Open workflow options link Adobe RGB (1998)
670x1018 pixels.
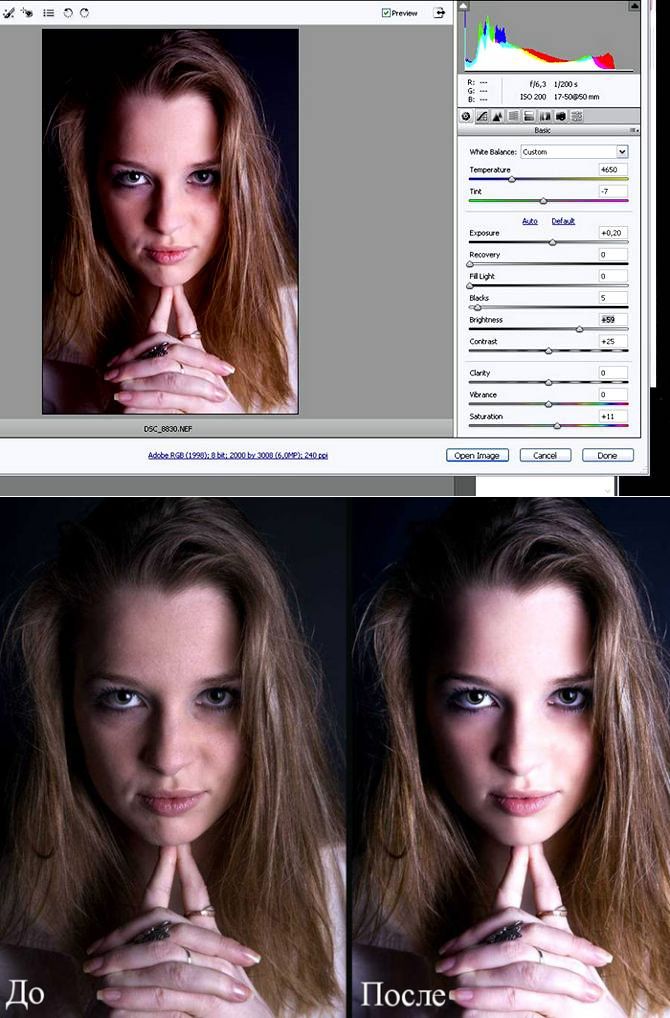238,455
